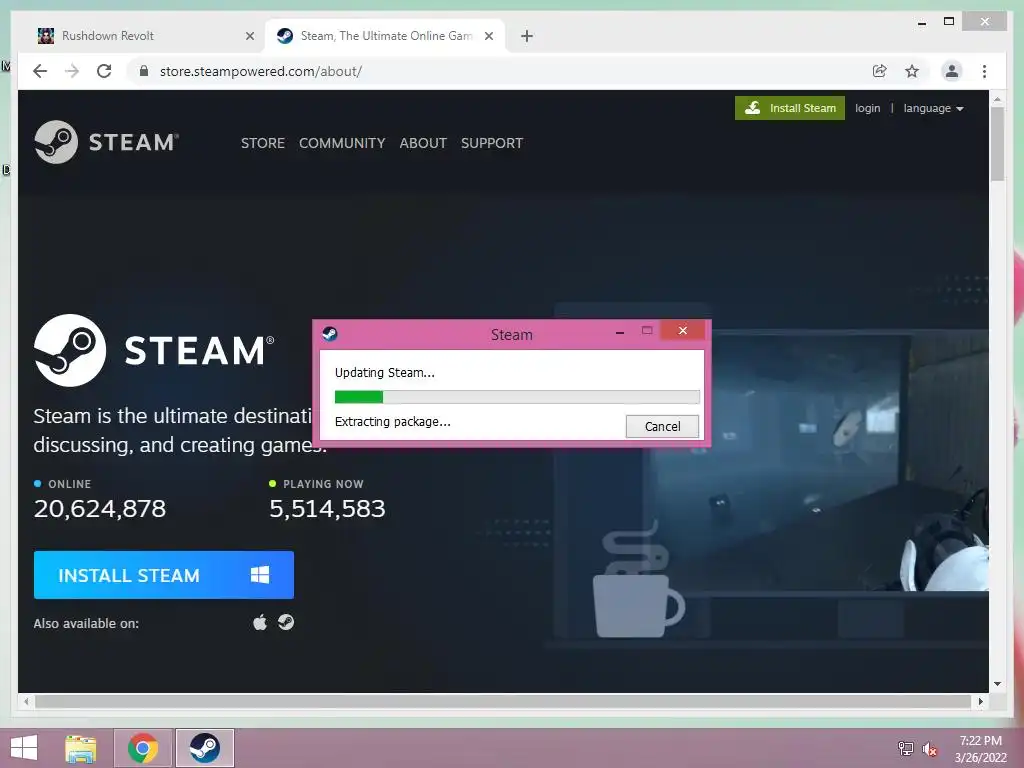Click the PLAYING NOW count 5,514,583
The image size is (1024, 768).
pyautogui.click(x=327, y=509)
